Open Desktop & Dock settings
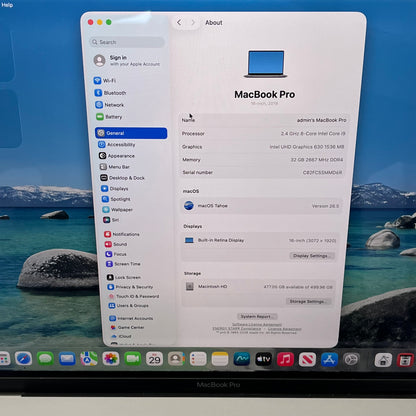The image size is (416, 416). click(123, 178)
